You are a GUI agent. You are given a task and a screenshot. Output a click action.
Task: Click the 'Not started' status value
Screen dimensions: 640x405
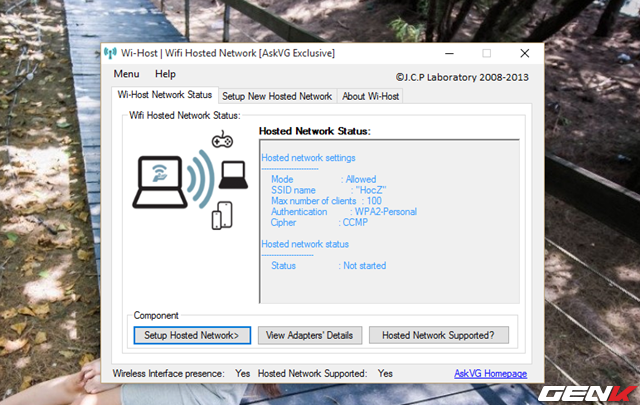point(364,266)
